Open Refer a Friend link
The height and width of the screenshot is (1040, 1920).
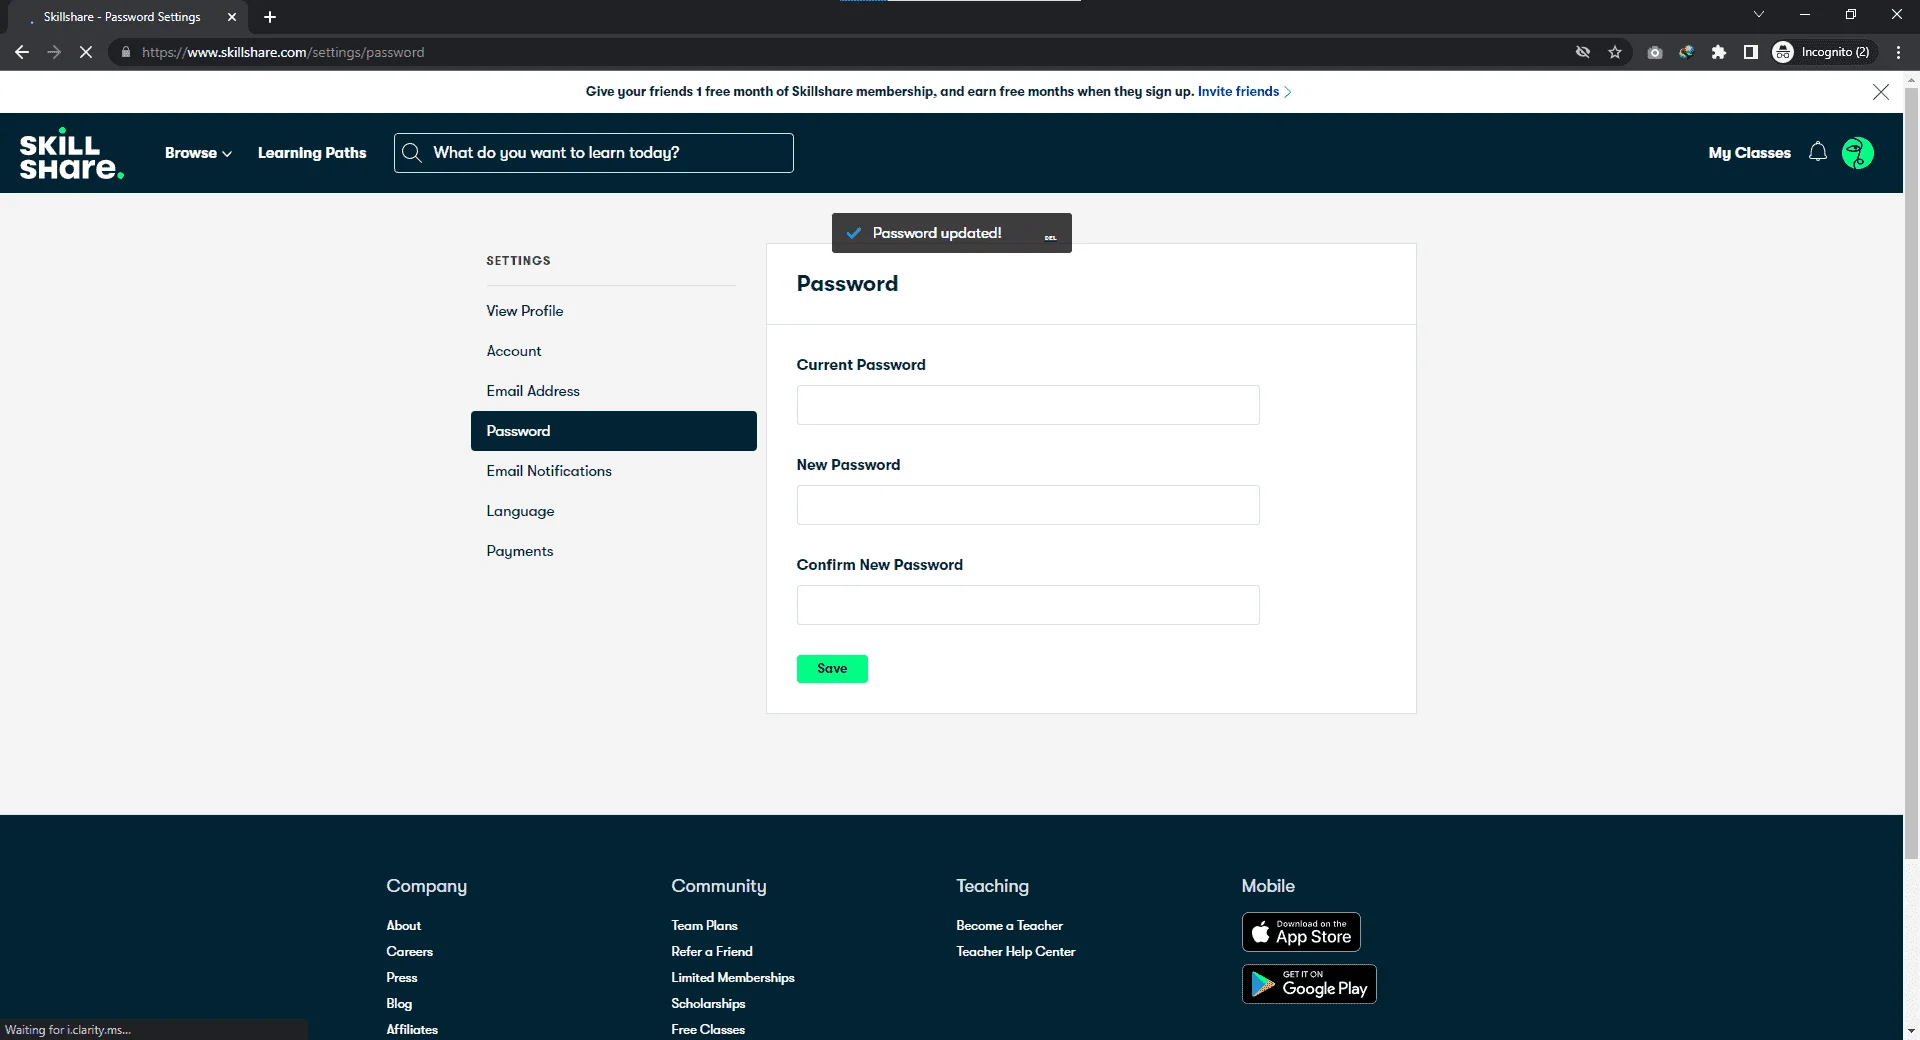point(712,951)
